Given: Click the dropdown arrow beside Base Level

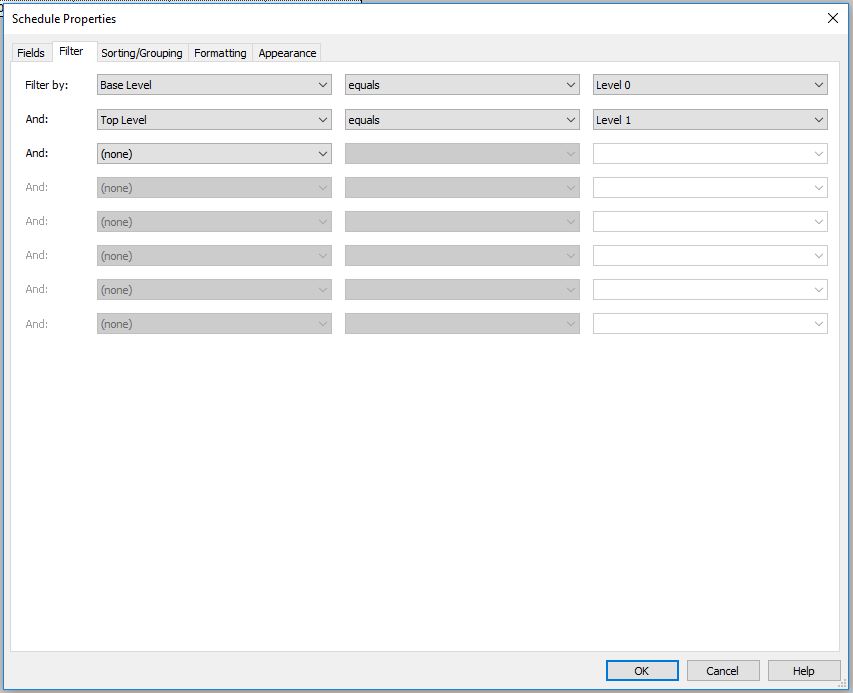Looking at the screenshot, I should [x=324, y=85].
